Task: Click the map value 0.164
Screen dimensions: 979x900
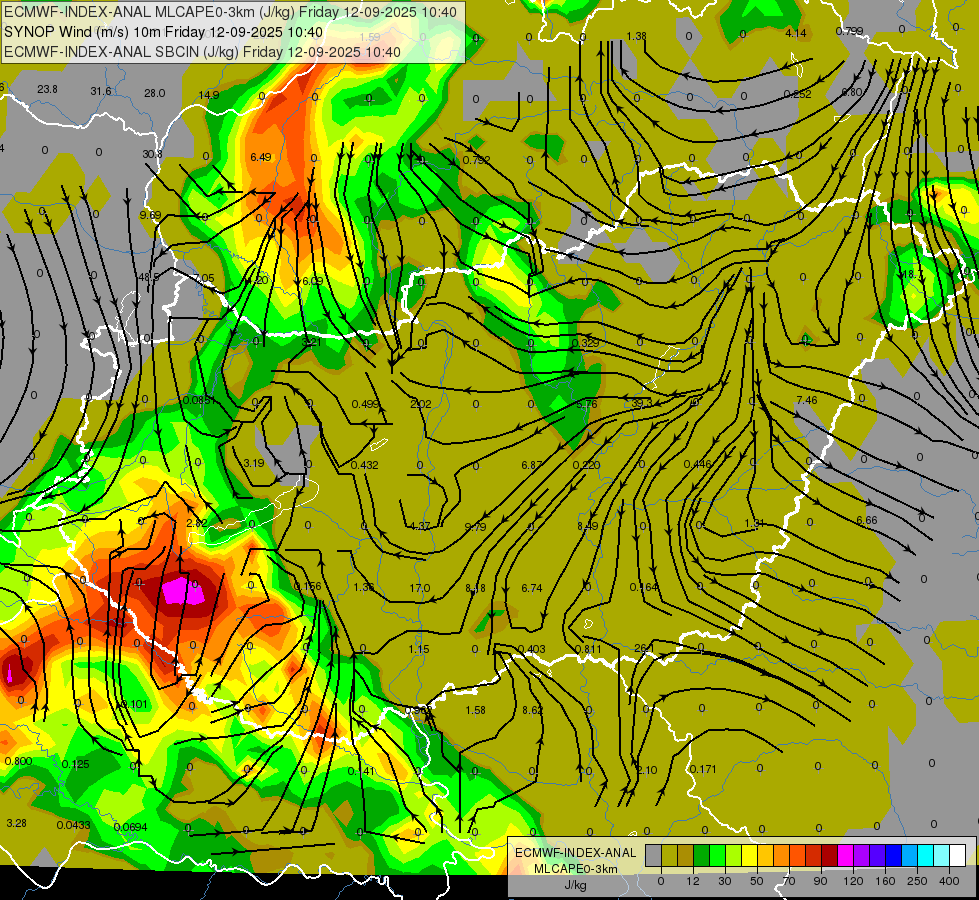Action: 643,586
